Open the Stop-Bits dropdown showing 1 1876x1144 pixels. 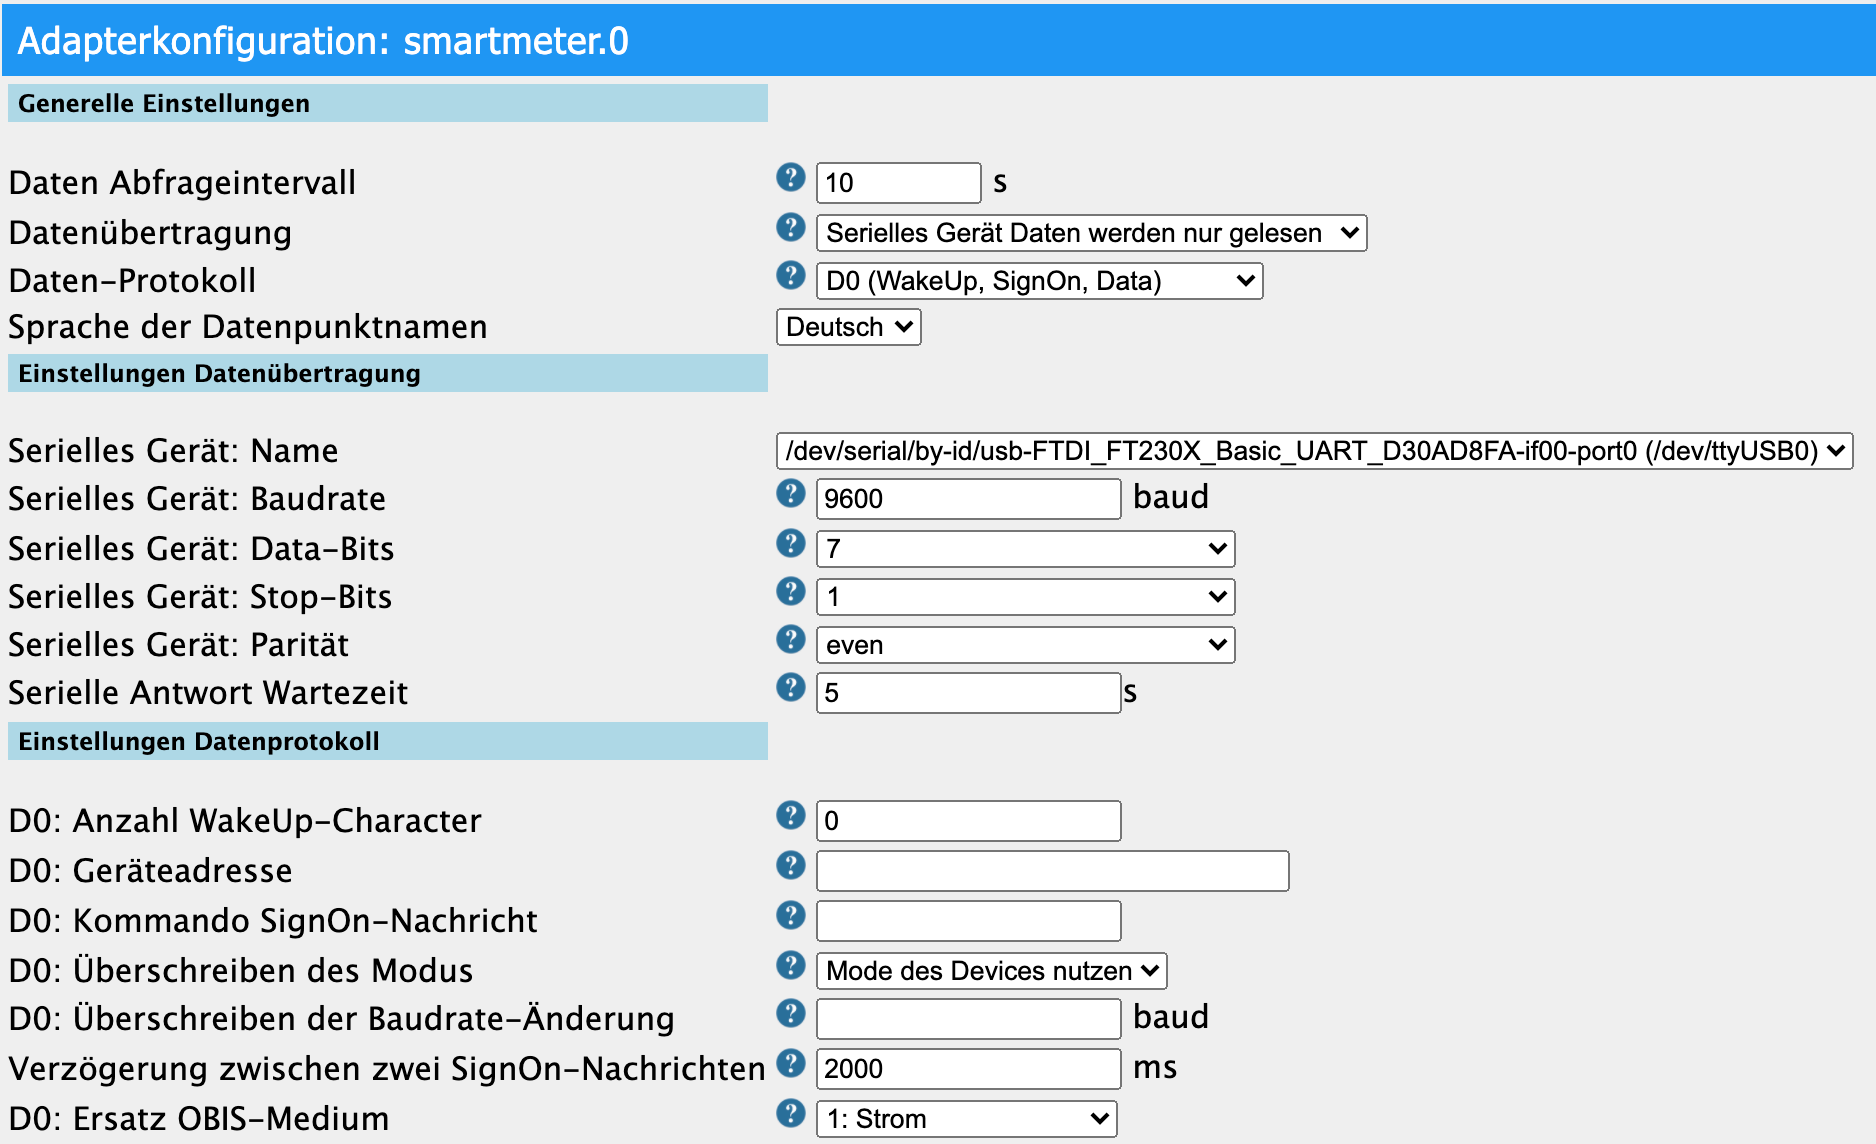click(1025, 597)
